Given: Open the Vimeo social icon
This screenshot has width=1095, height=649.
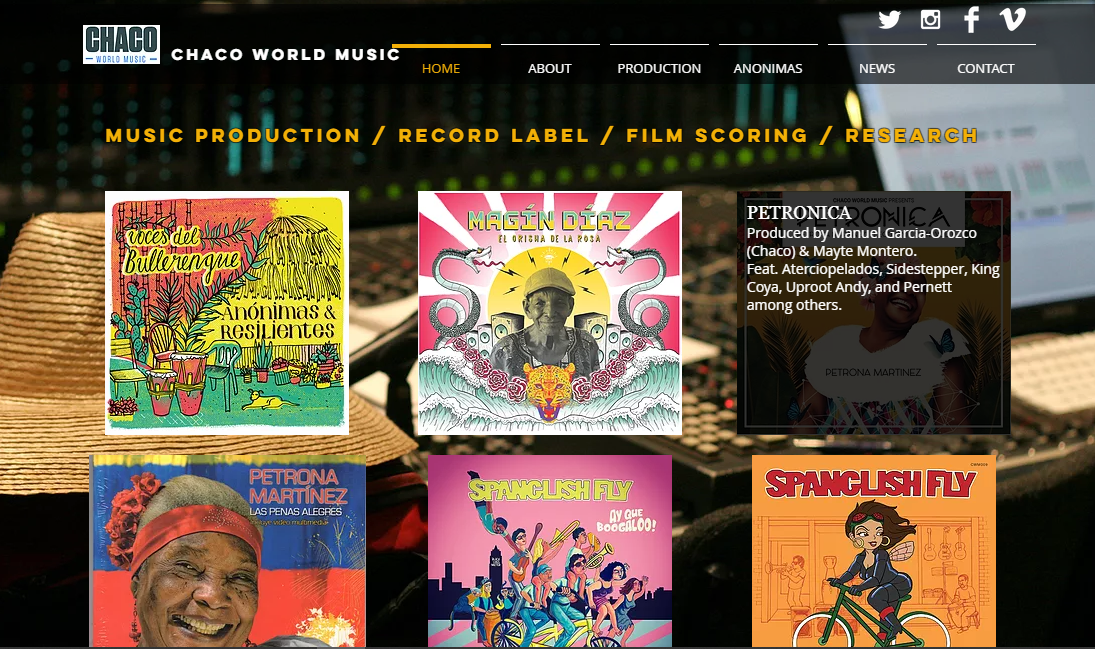Looking at the screenshot, I should (1012, 19).
